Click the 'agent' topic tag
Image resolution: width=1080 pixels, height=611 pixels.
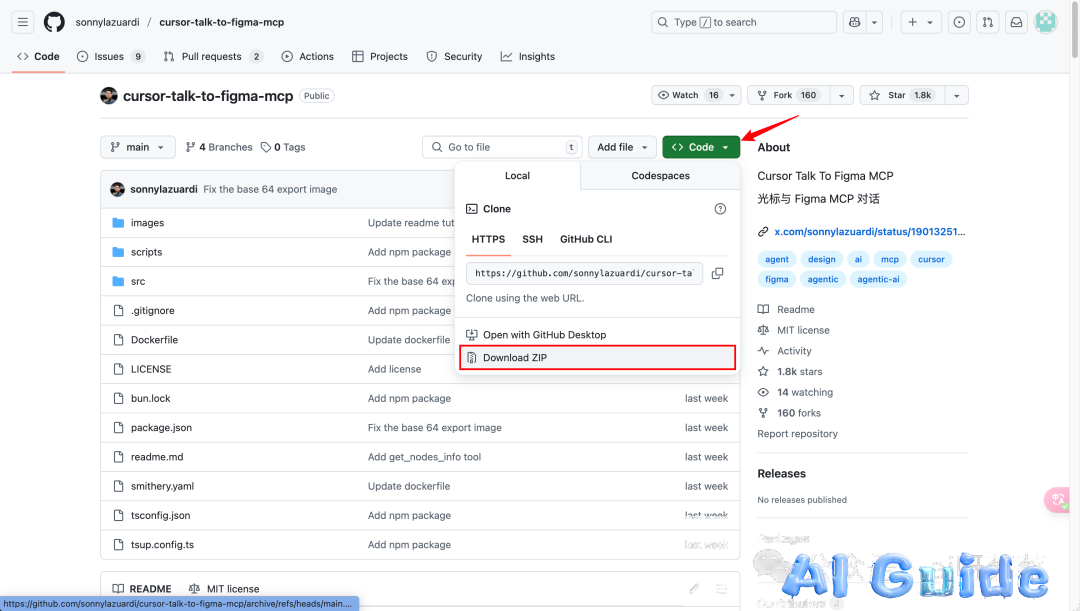click(x=777, y=259)
